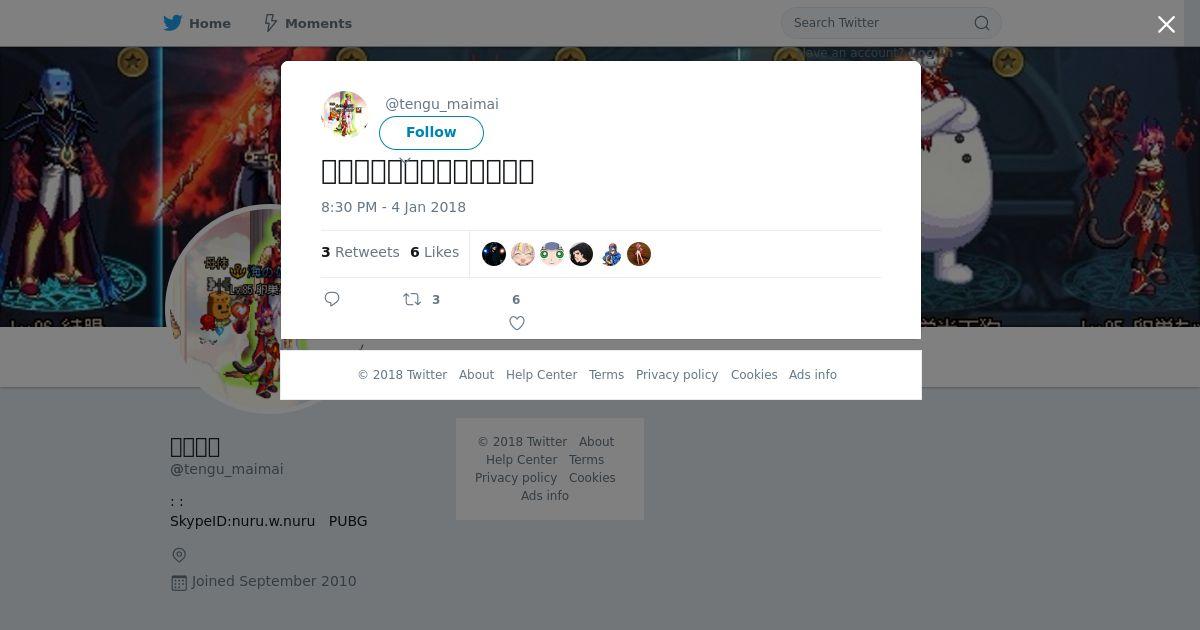Image resolution: width=1200 pixels, height=630 pixels.
Task: Open the tweet author's avatar
Action: tap(345, 115)
